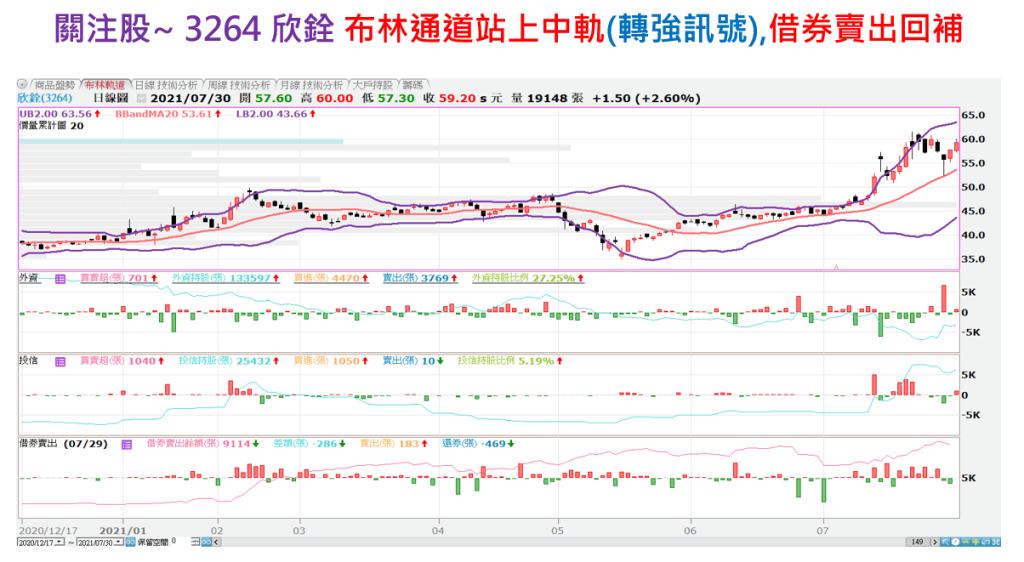This screenshot has height=562, width=1024.
Task: Click the fit-to-window icon at far bottom right
Action: point(994,541)
